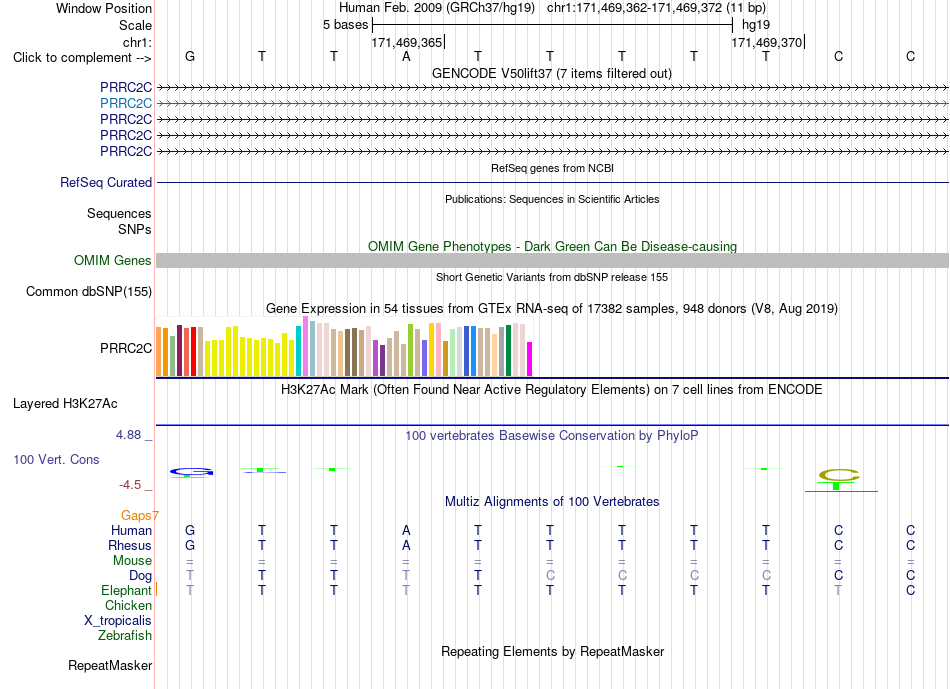Open the Common dbSNP(155) track label
This screenshot has width=950, height=689.
point(88,291)
